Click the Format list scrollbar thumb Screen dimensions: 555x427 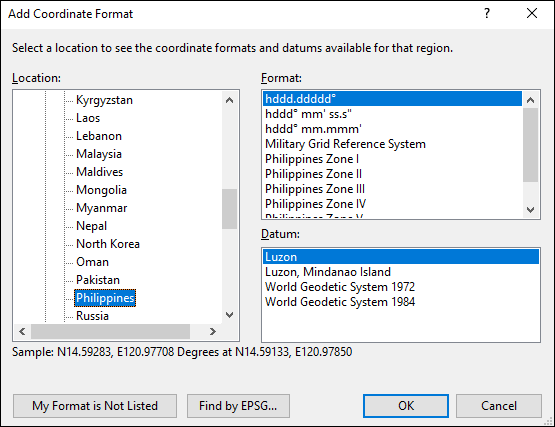tap(530, 145)
